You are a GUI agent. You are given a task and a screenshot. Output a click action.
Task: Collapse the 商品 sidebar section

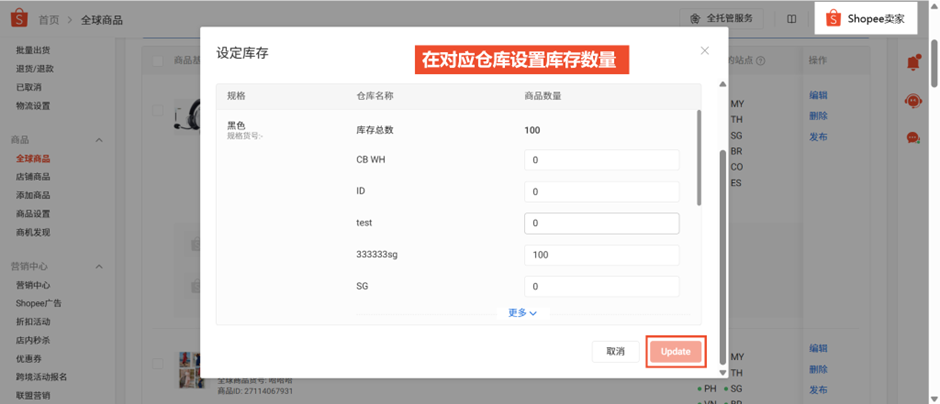point(100,140)
